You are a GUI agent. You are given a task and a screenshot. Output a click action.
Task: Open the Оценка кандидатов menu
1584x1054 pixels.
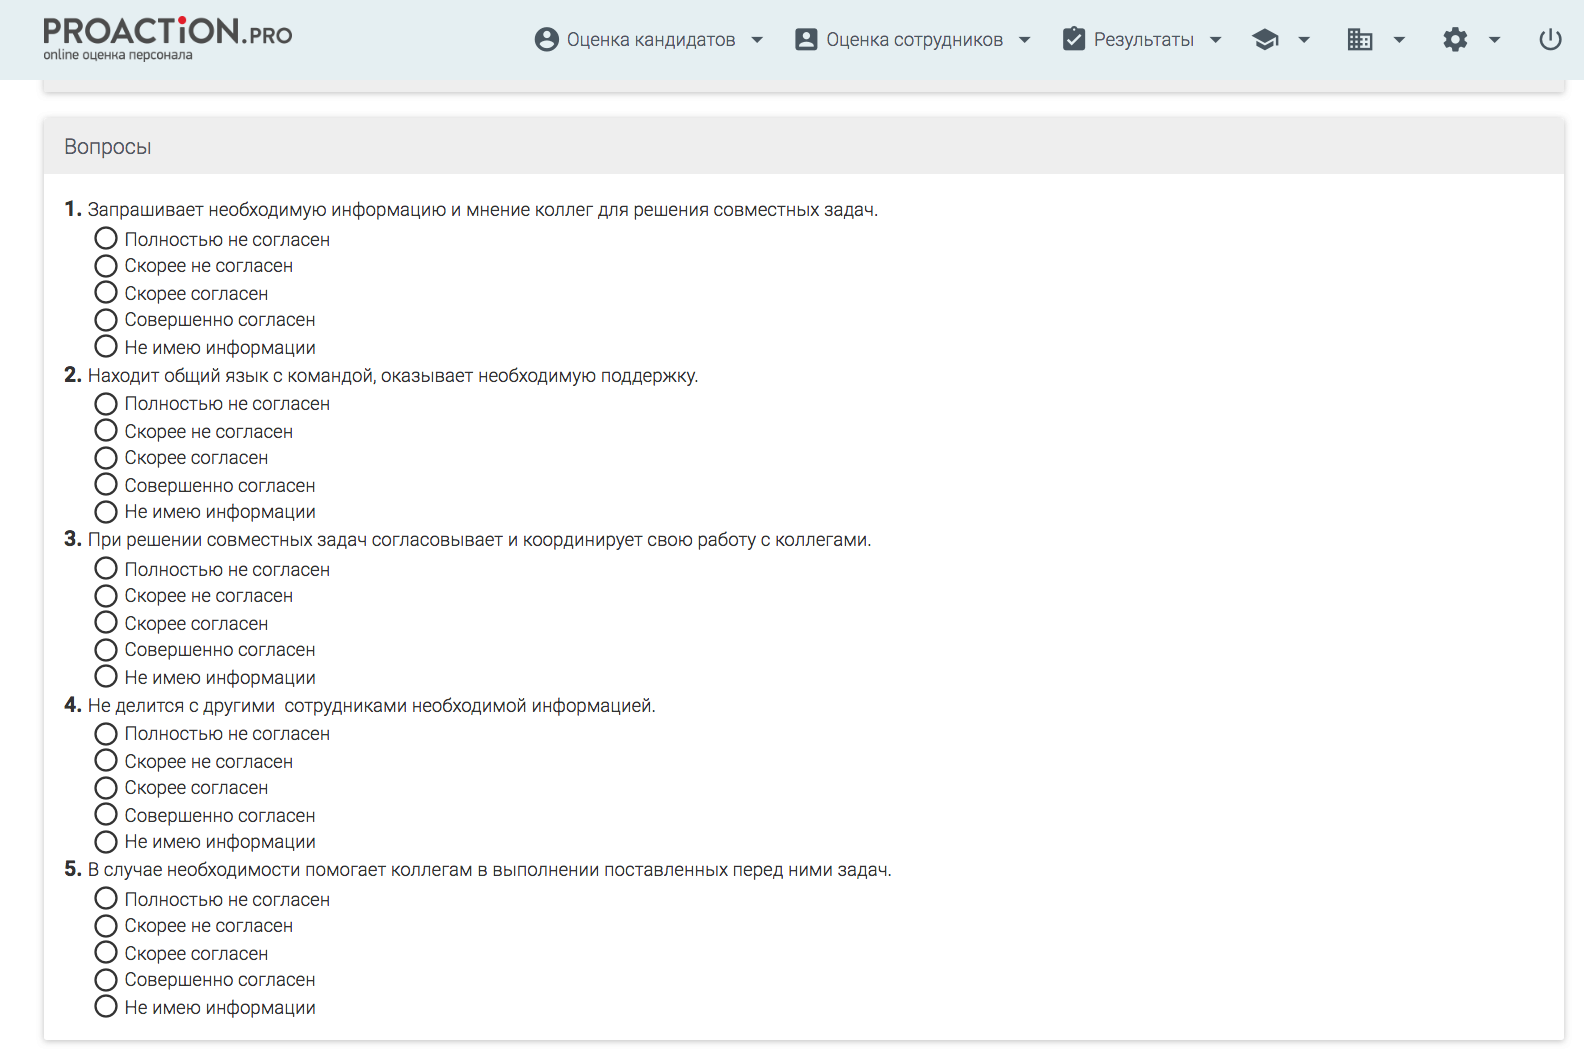point(650,39)
